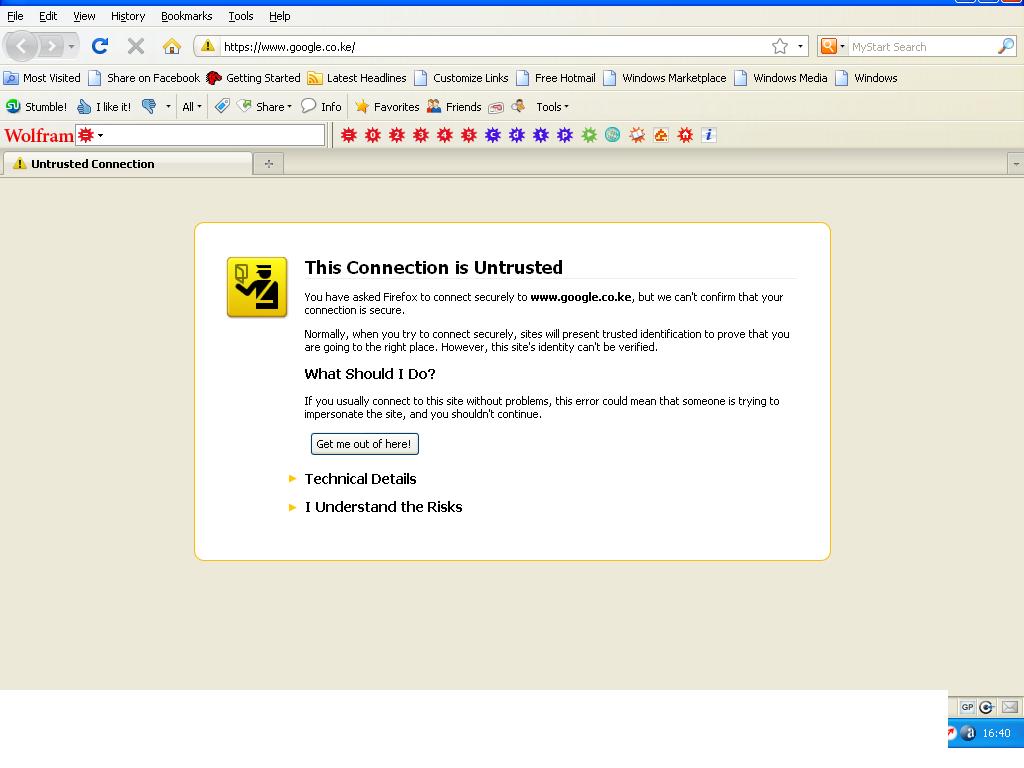Open the View menu
This screenshot has width=1024, height=768.
(x=84, y=16)
